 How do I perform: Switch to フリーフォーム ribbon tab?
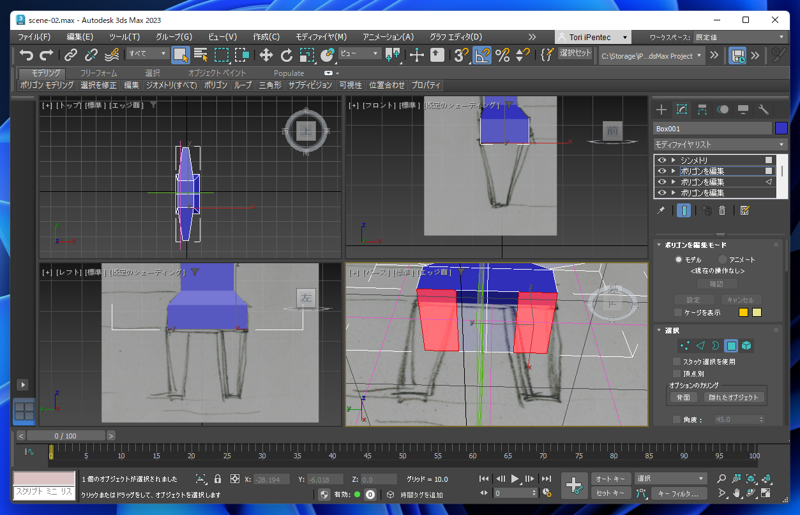pos(98,73)
